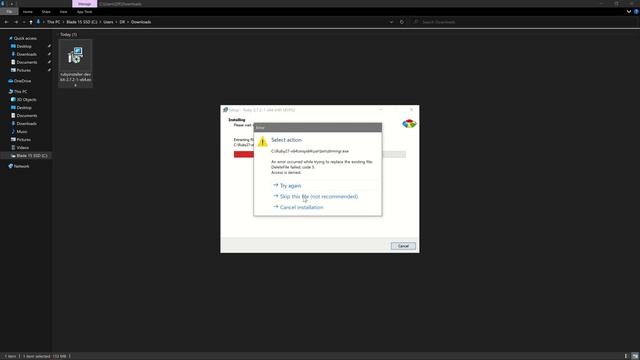Image resolution: width=640 pixels, height=360 pixels.
Task: Go forward using the Forward arrow
Action: point(16,22)
